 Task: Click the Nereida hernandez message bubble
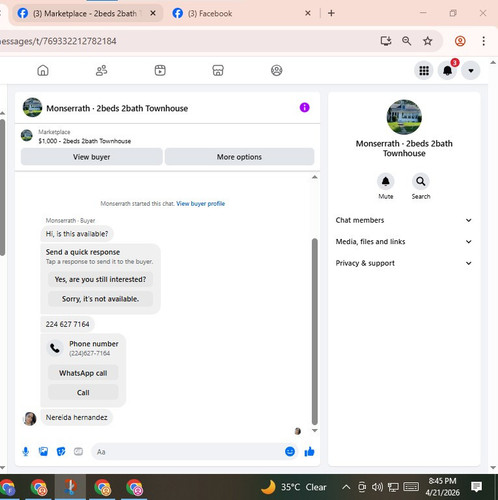coord(77,417)
